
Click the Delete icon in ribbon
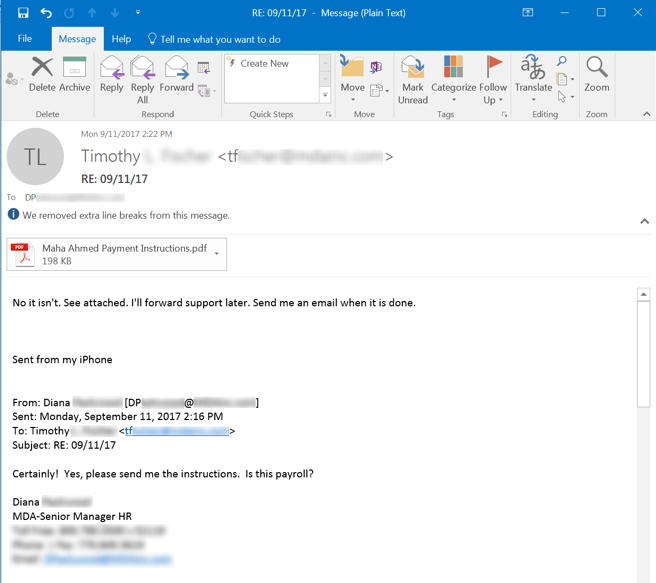point(42,75)
